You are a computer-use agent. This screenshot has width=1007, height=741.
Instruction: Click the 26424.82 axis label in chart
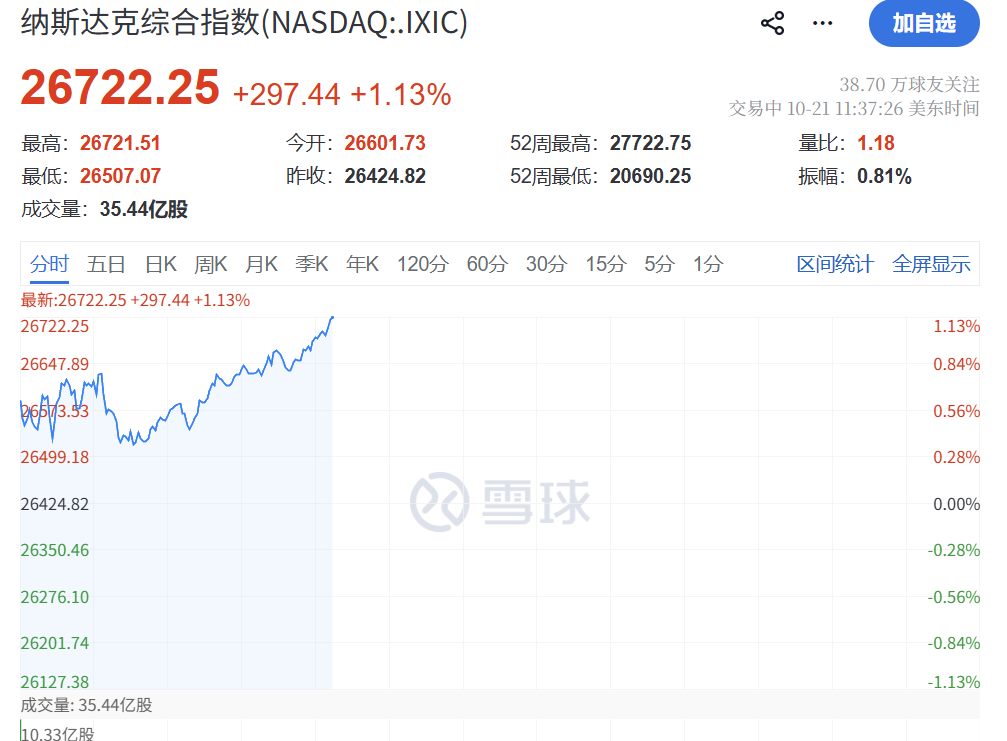pos(55,504)
